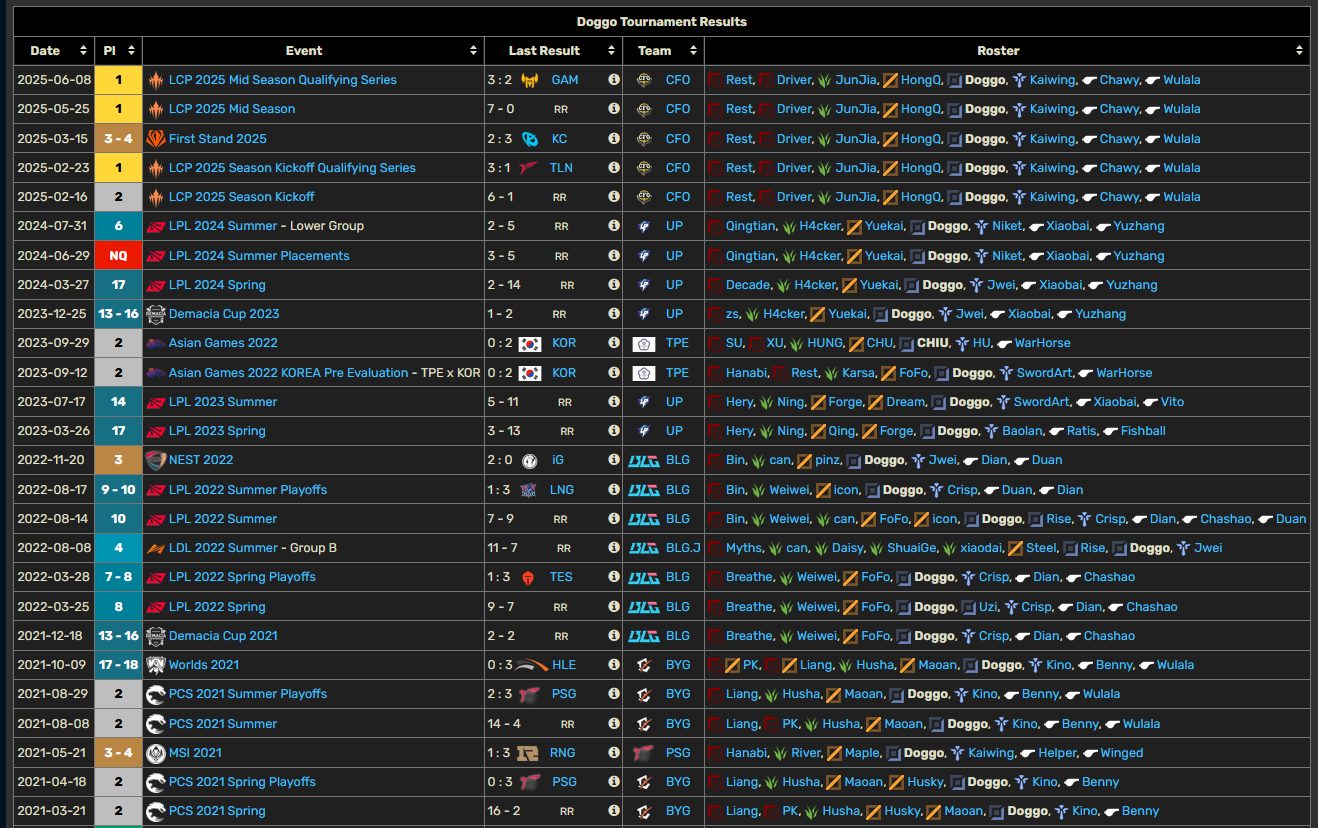The width and height of the screenshot is (1318, 828).
Task: Click info icon on Worlds 2021 row
Action: pos(614,665)
